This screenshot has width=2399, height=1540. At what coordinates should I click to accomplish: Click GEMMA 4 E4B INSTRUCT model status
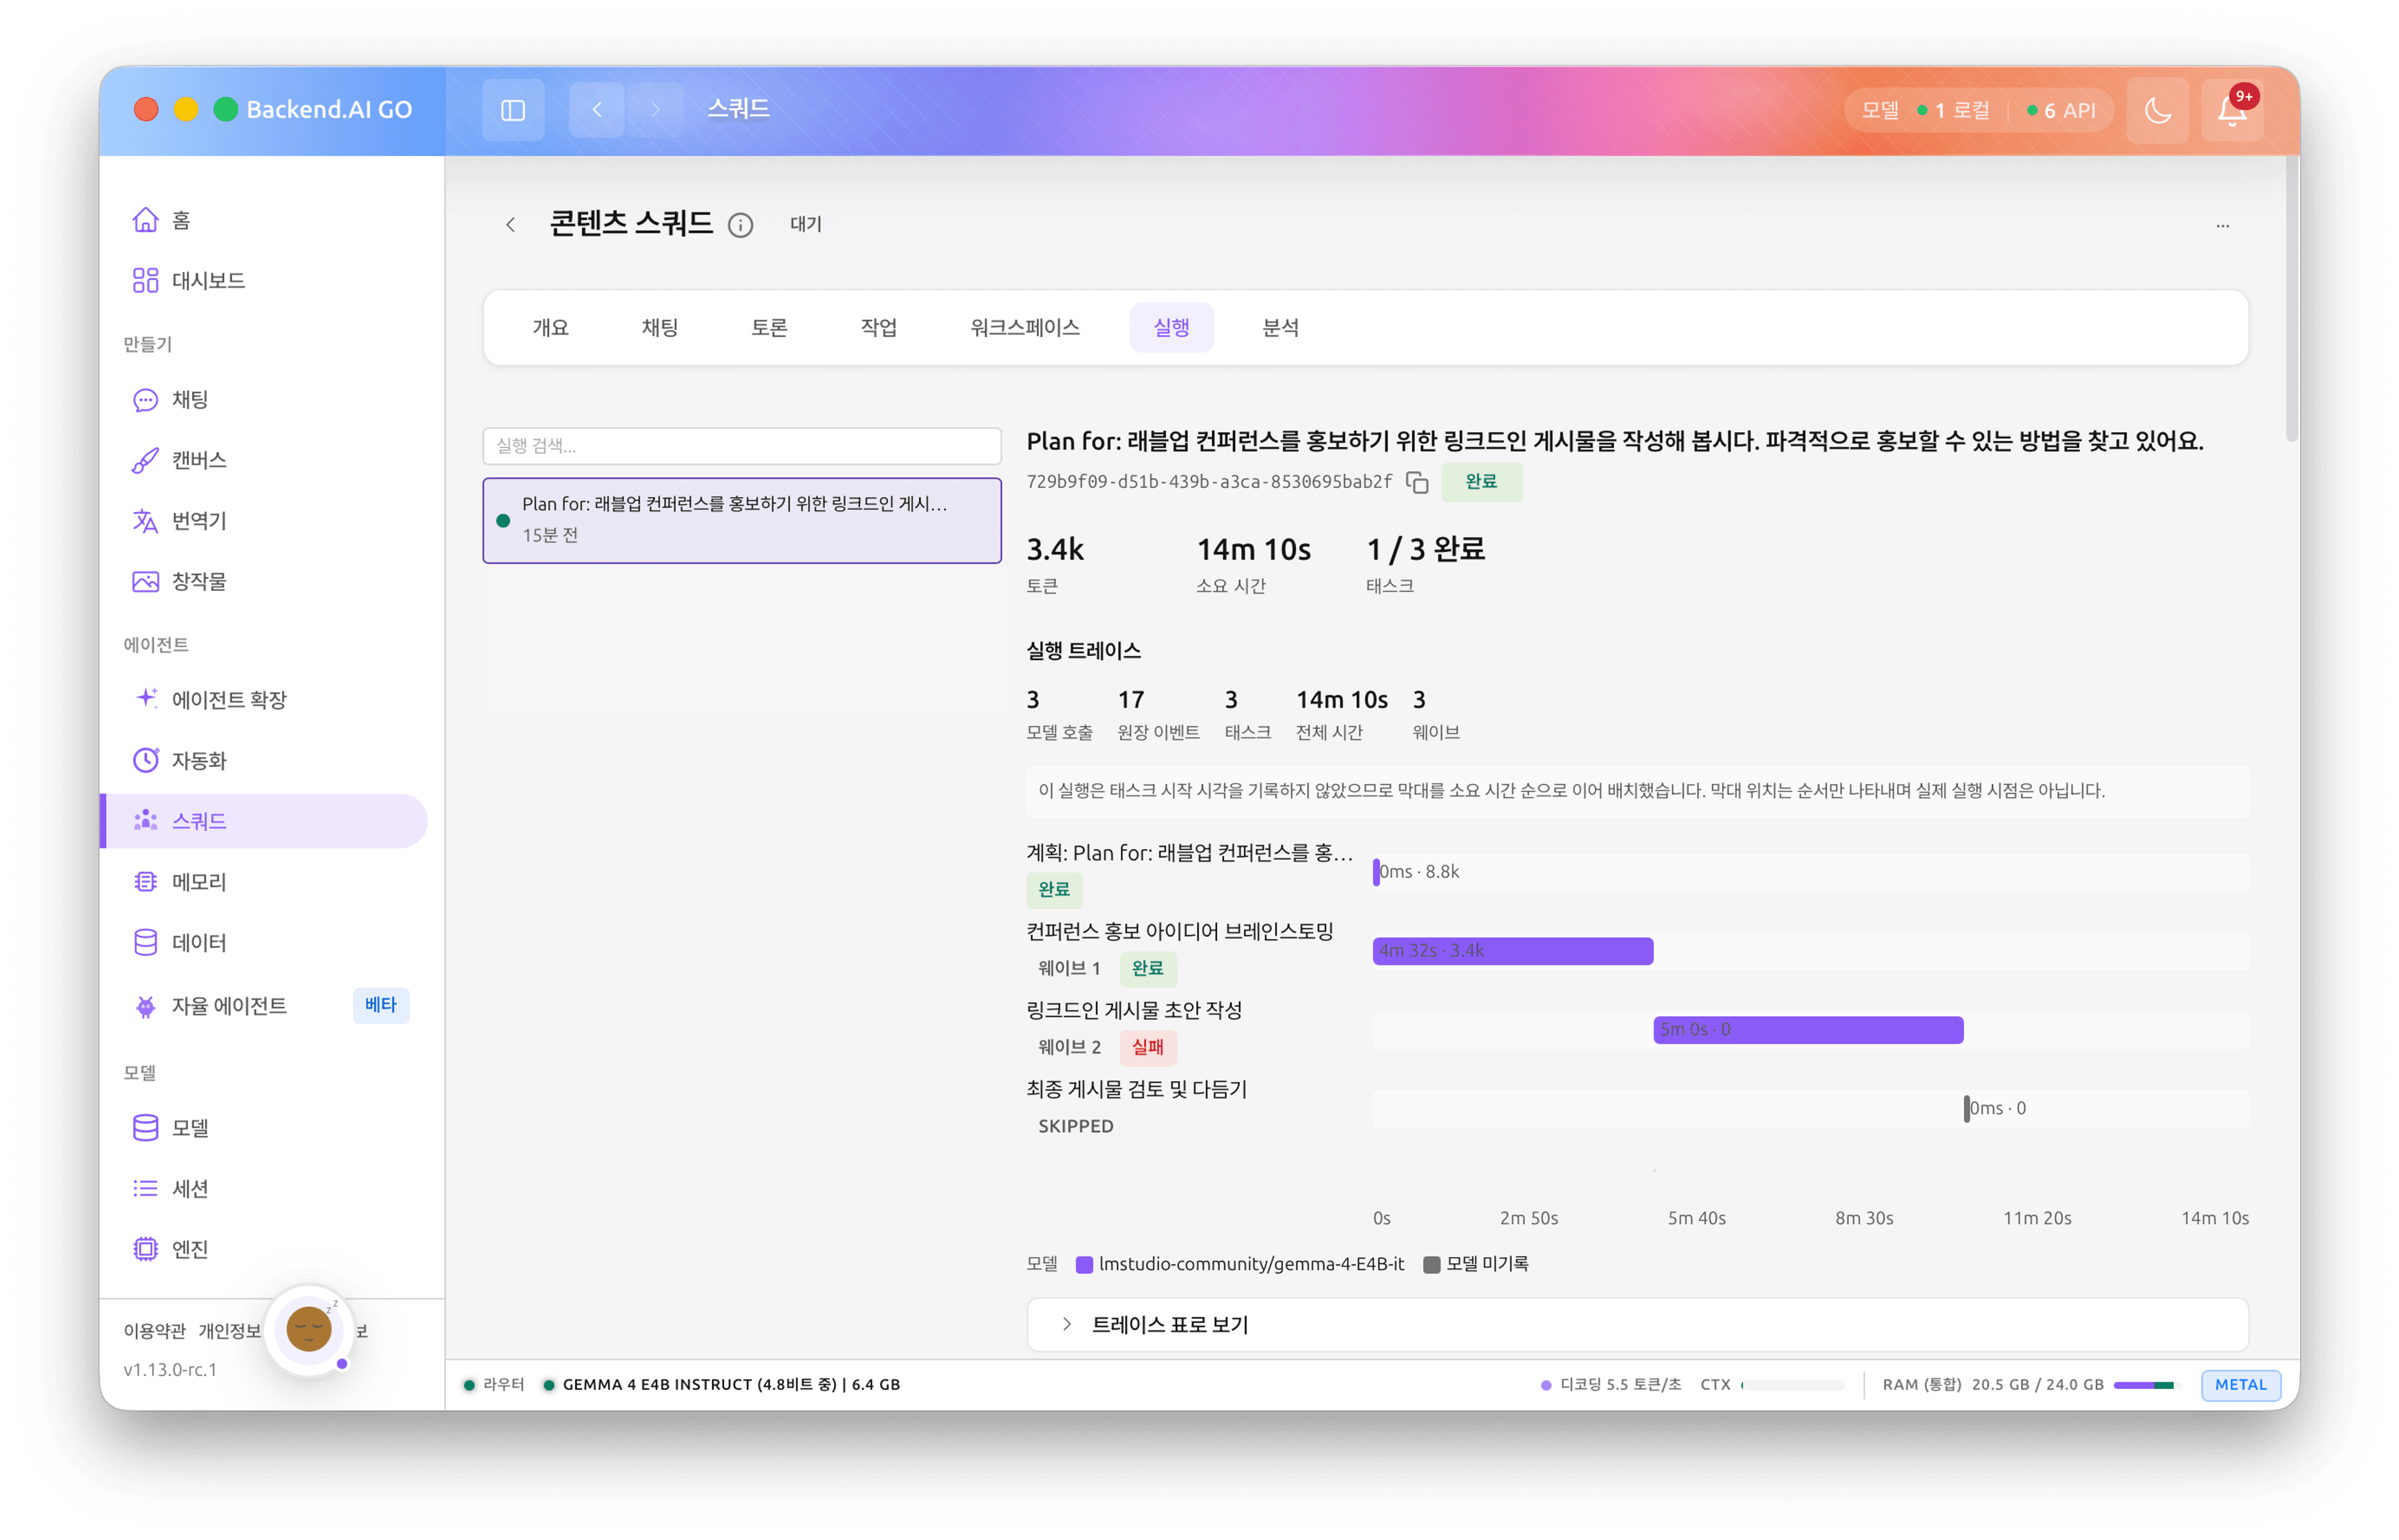pyautogui.click(x=722, y=1385)
